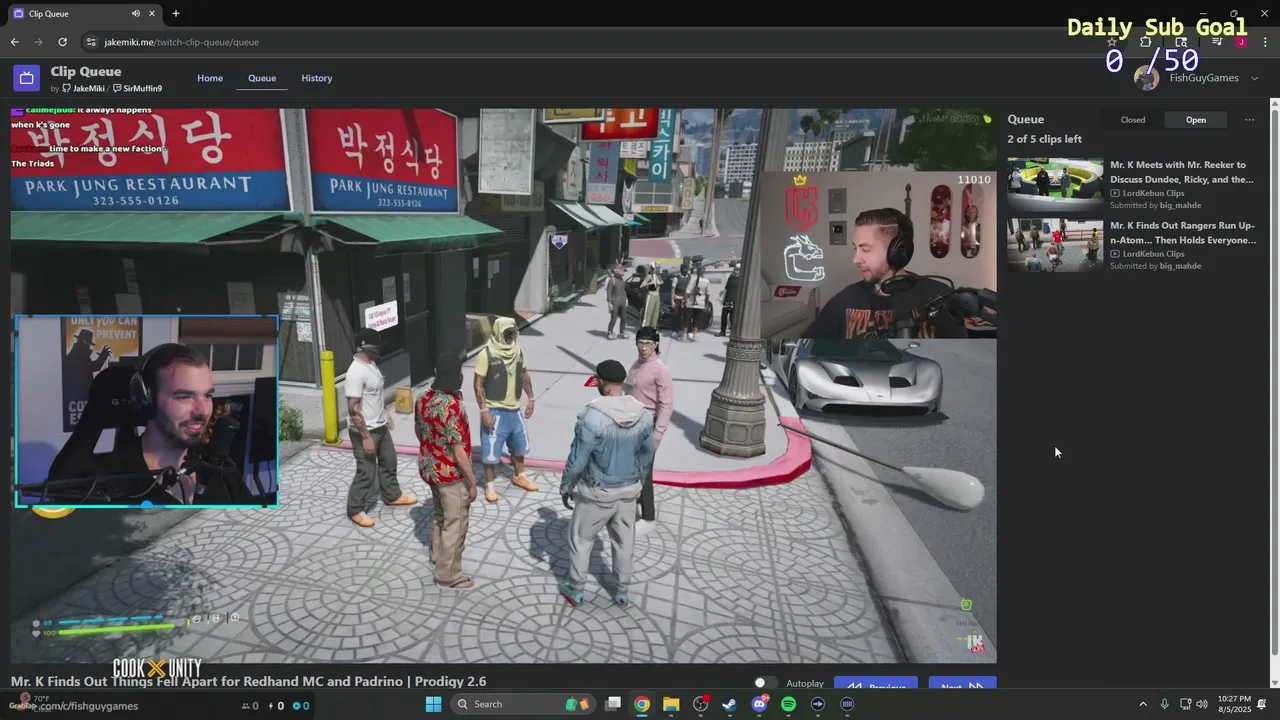Mute the Clip Queue tab's audio icon
Viewport: 1280px width, 720px height.
pos(136,13)
